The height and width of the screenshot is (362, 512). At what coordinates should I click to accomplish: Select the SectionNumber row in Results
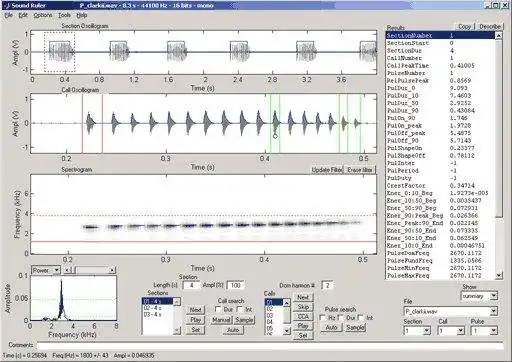click(441, 36)
